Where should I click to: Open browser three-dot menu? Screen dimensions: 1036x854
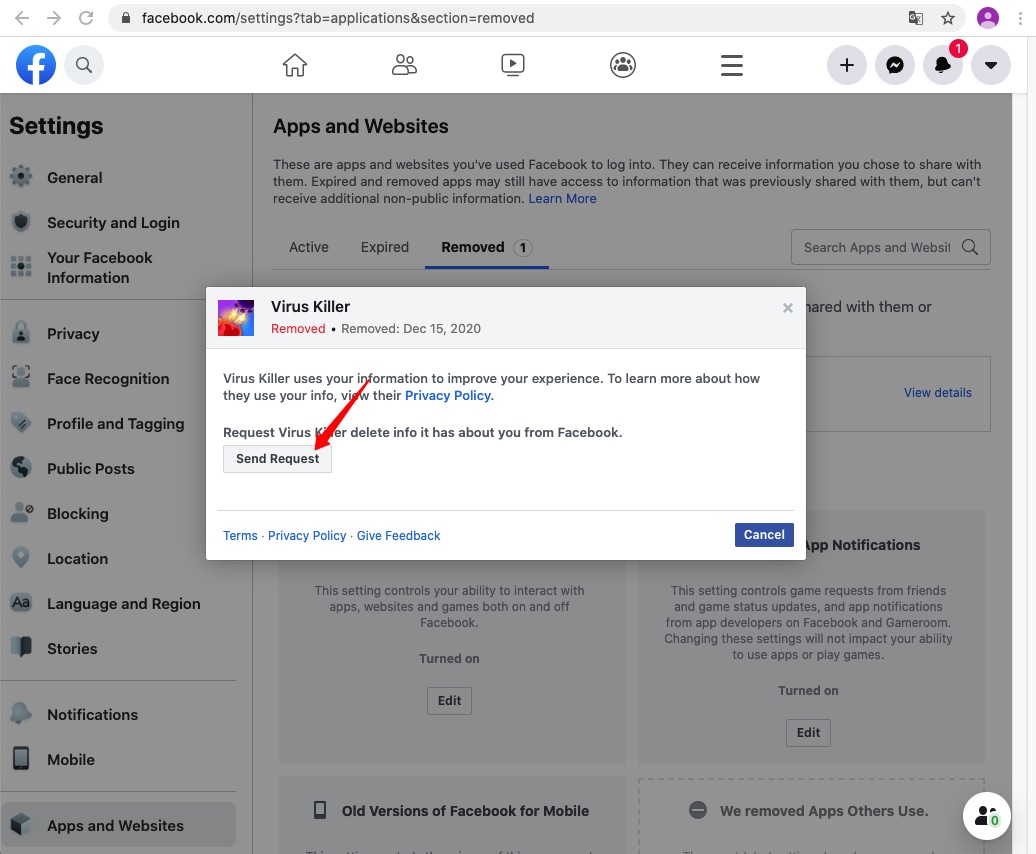(1021, 18)
